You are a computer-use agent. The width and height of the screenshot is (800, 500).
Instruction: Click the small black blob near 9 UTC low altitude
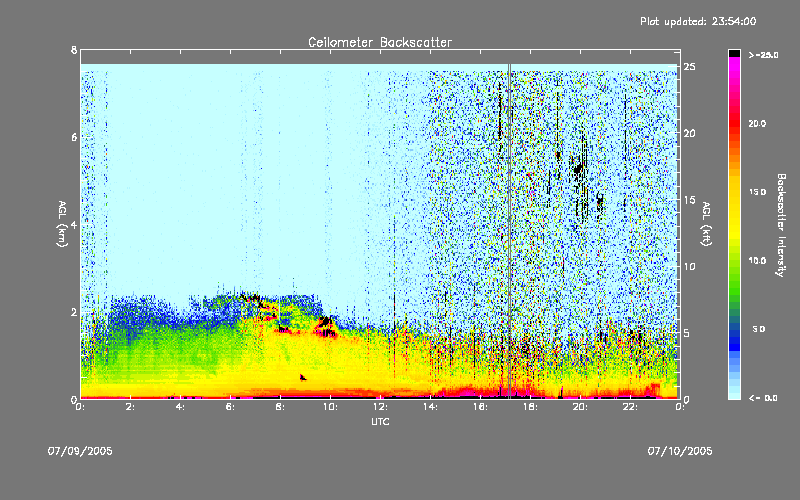pyautogui.click(x=303, y=378)
